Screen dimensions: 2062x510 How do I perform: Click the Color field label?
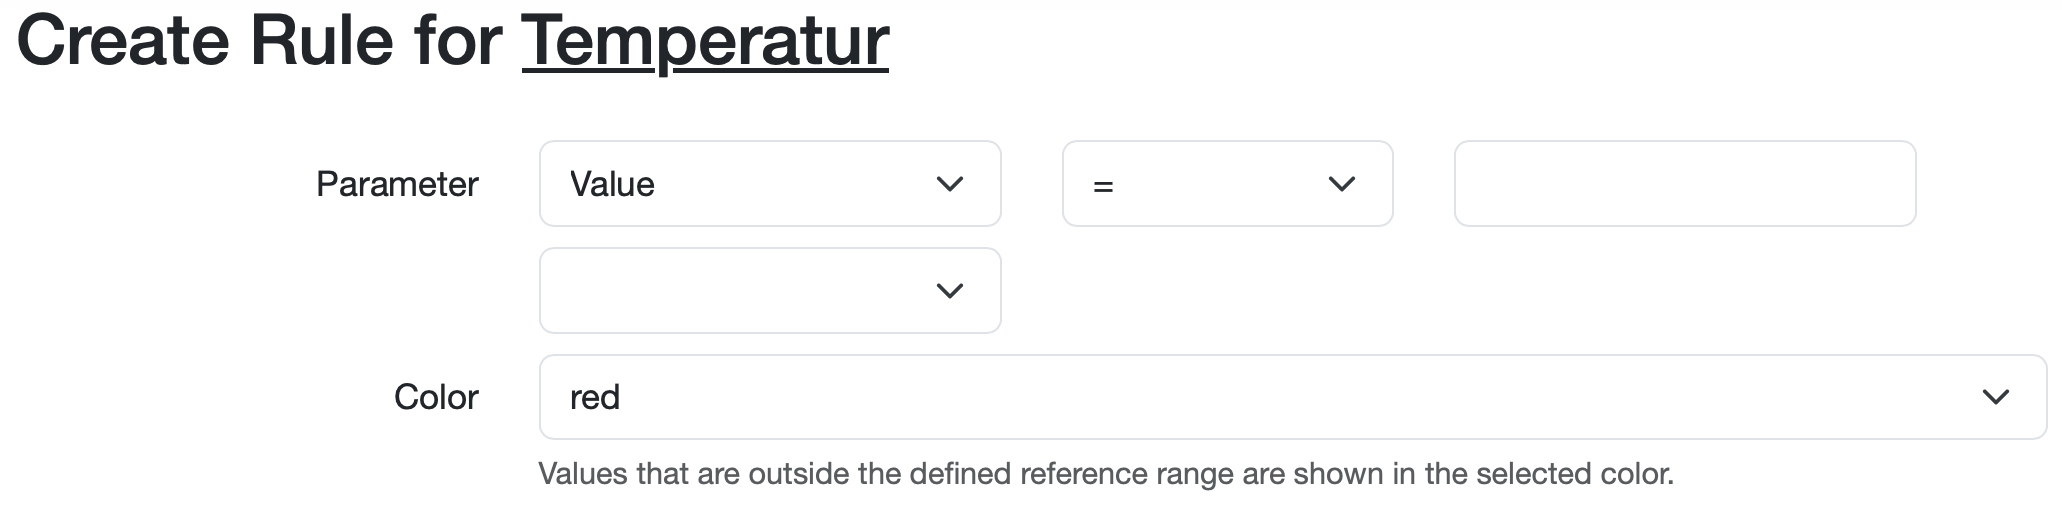point(436,397)
